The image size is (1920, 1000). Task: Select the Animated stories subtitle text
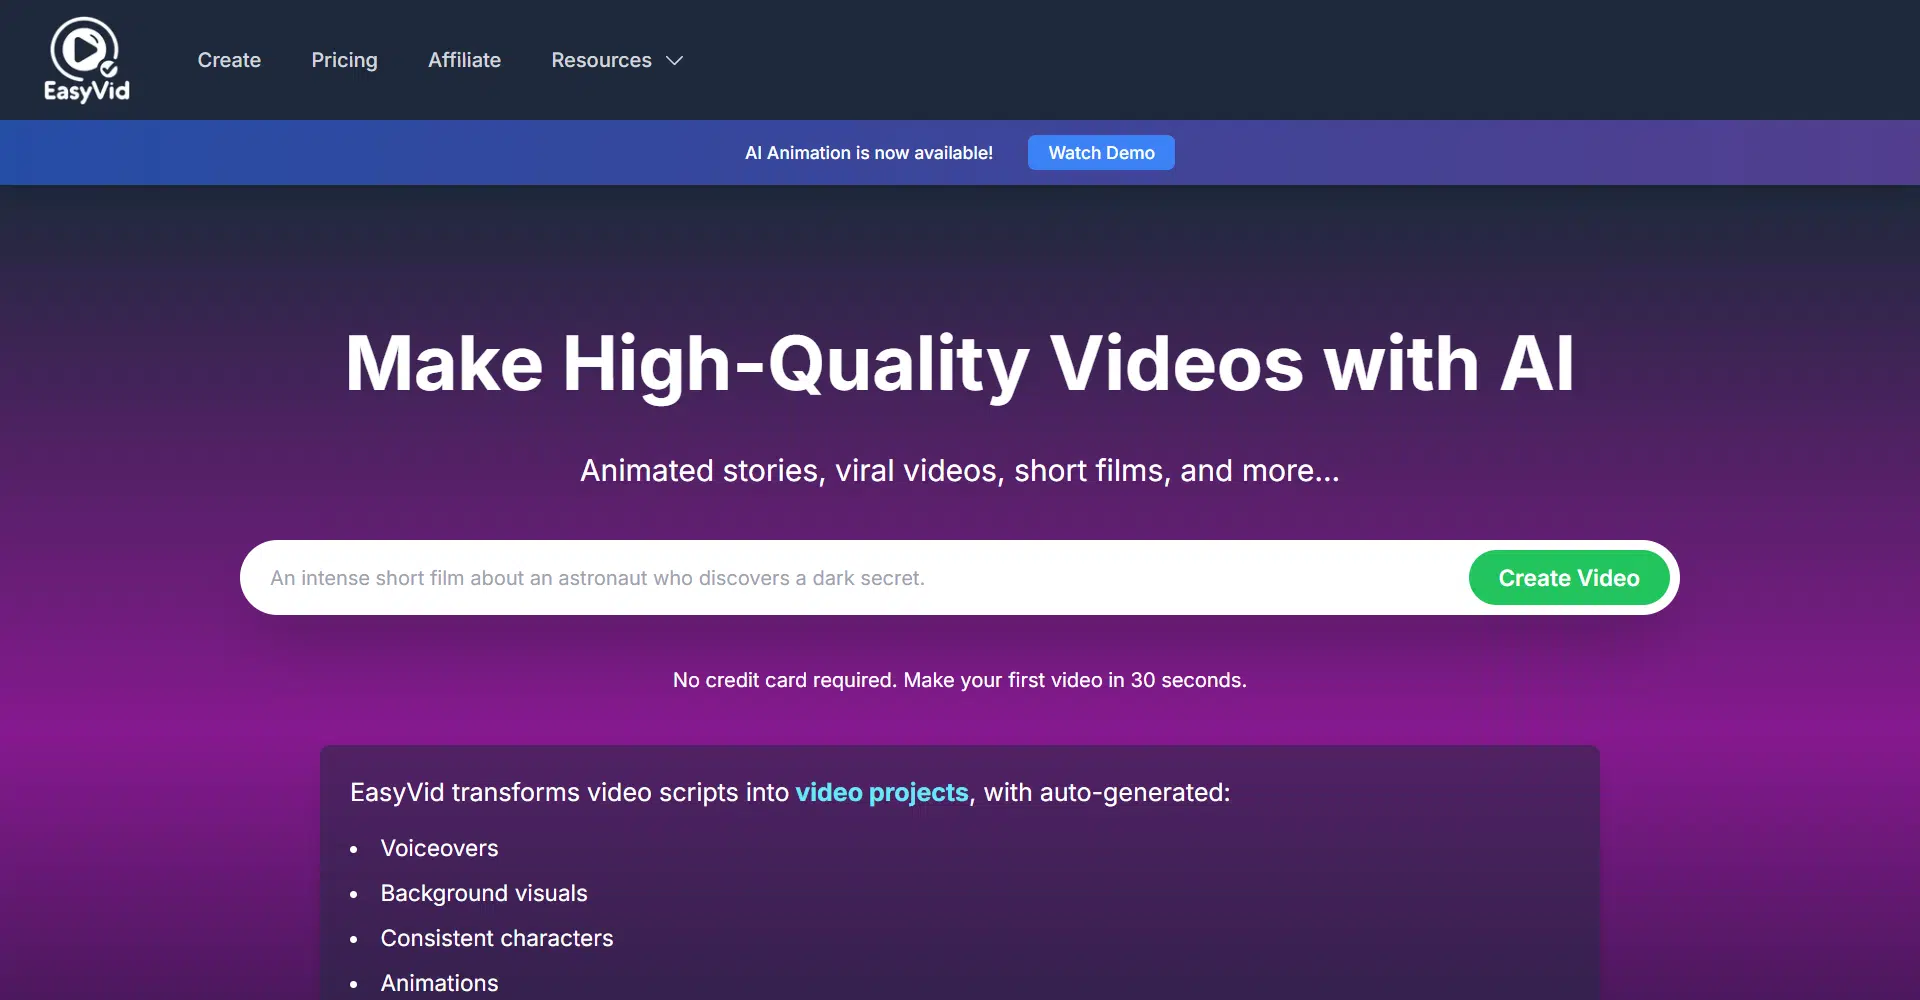959,470
